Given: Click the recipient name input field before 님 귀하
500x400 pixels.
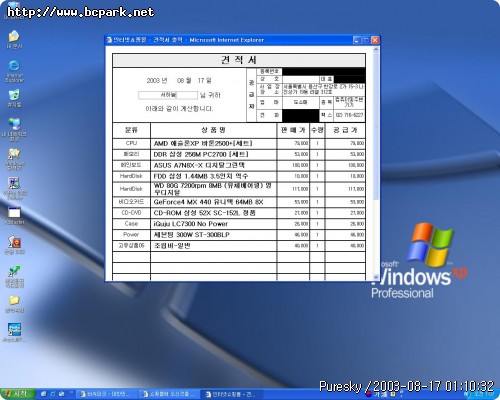Looking at the screenshot, I should pos(168,95).
